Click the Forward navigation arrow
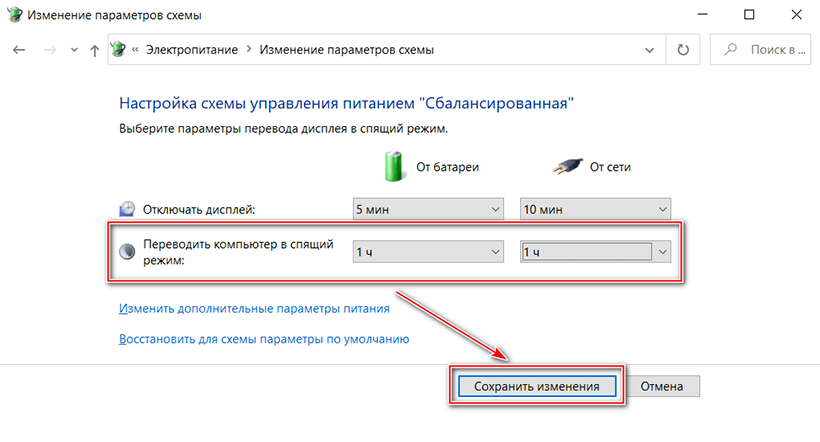This screenshot has width=820, height=442. pos(46,50)
